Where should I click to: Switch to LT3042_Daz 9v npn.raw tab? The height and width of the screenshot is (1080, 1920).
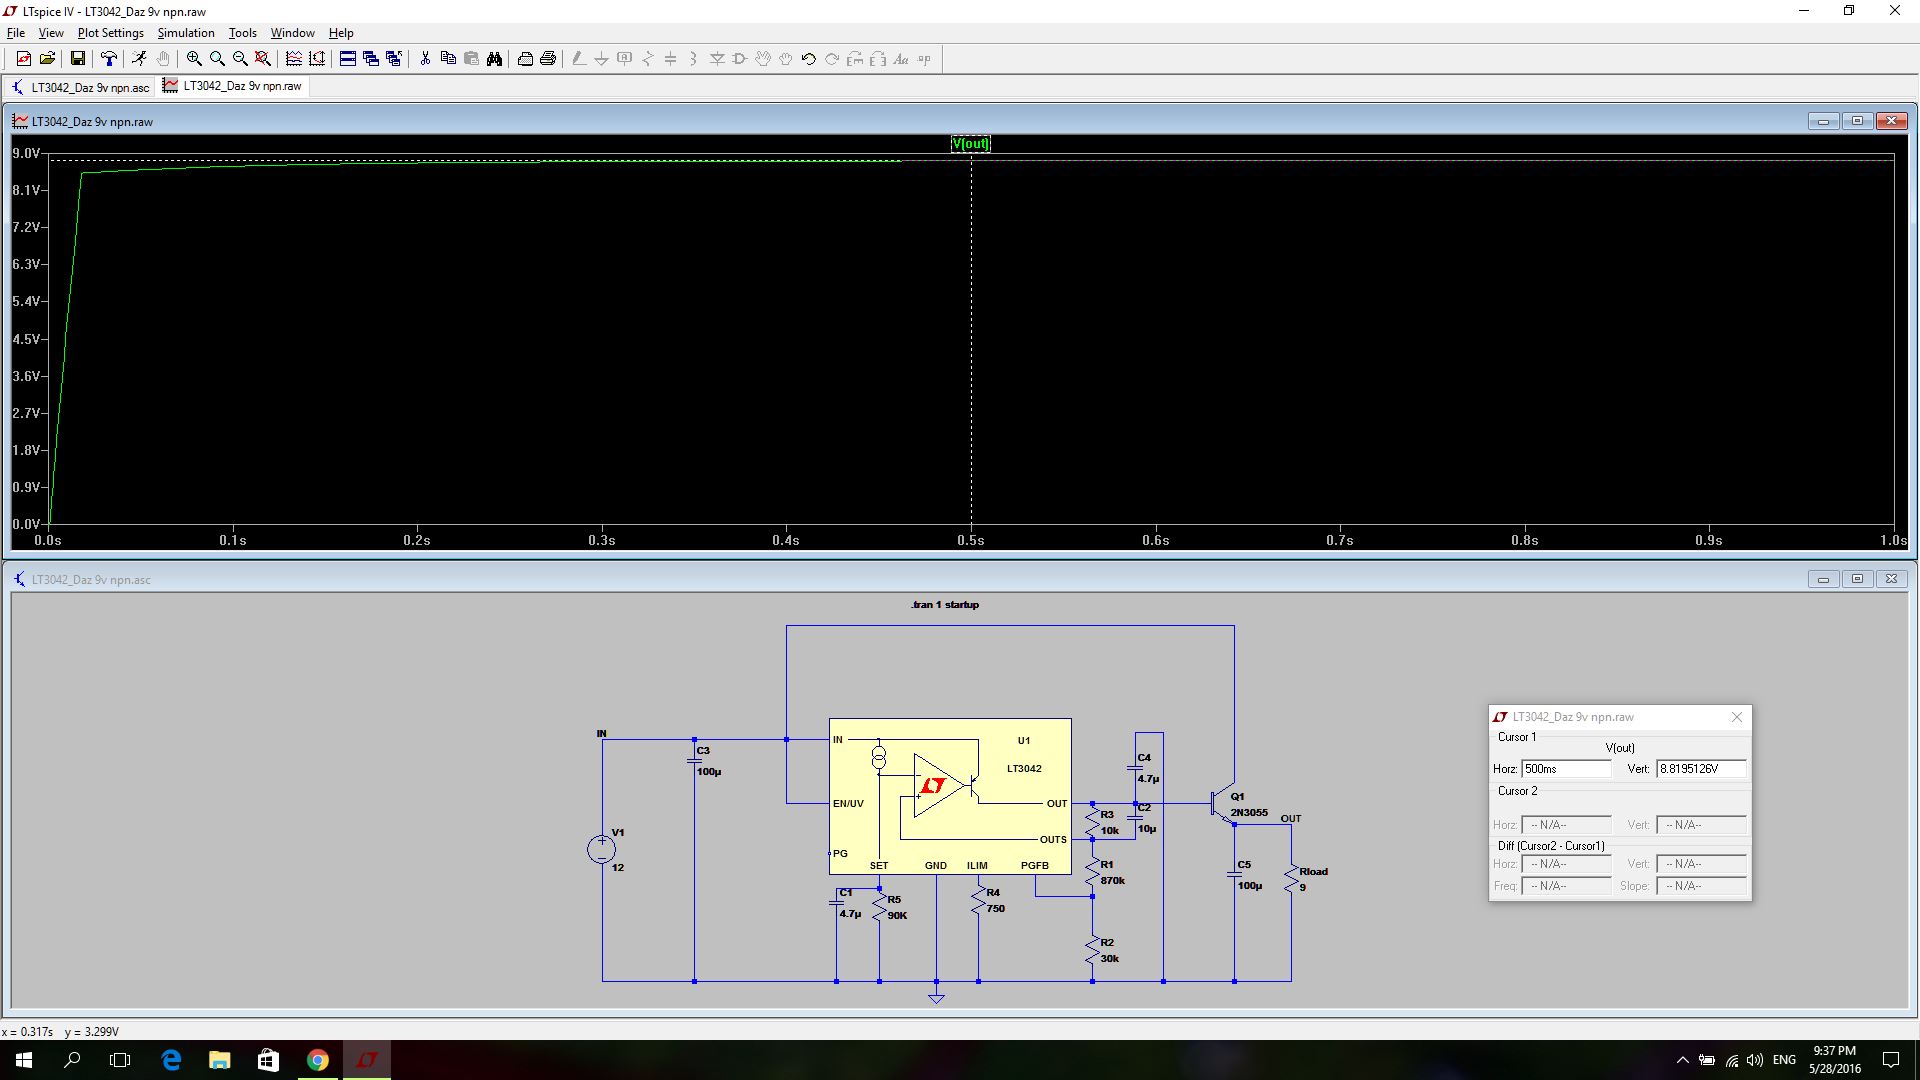click(x=233, y=86)
